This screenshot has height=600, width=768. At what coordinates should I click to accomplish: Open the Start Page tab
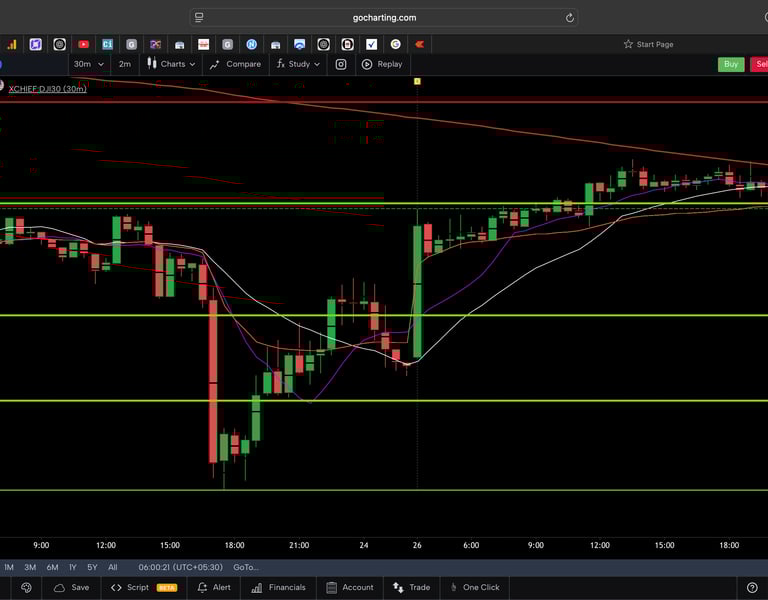click(648, 45)
